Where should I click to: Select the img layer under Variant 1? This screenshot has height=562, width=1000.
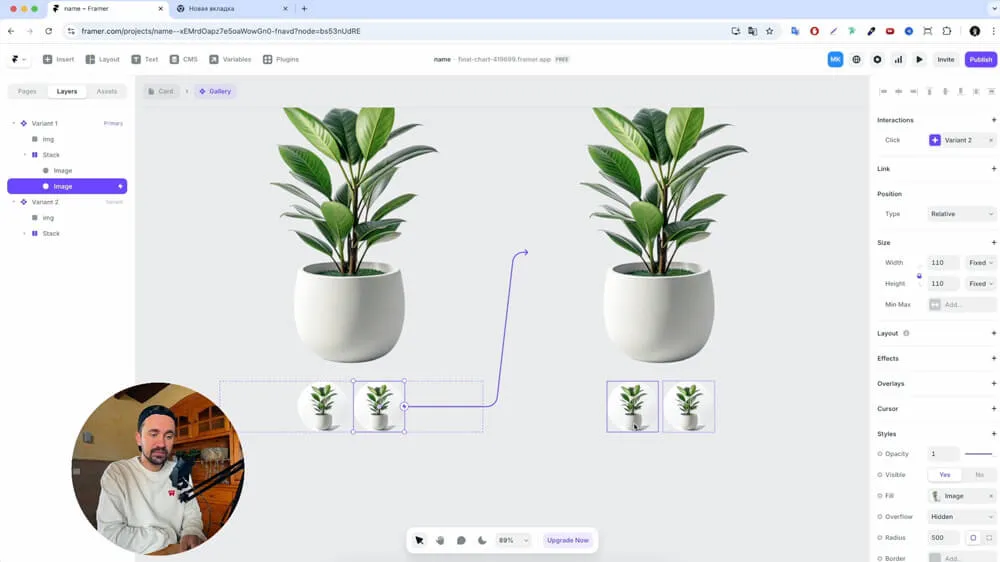pyautogui.click(x=67, y=139)
